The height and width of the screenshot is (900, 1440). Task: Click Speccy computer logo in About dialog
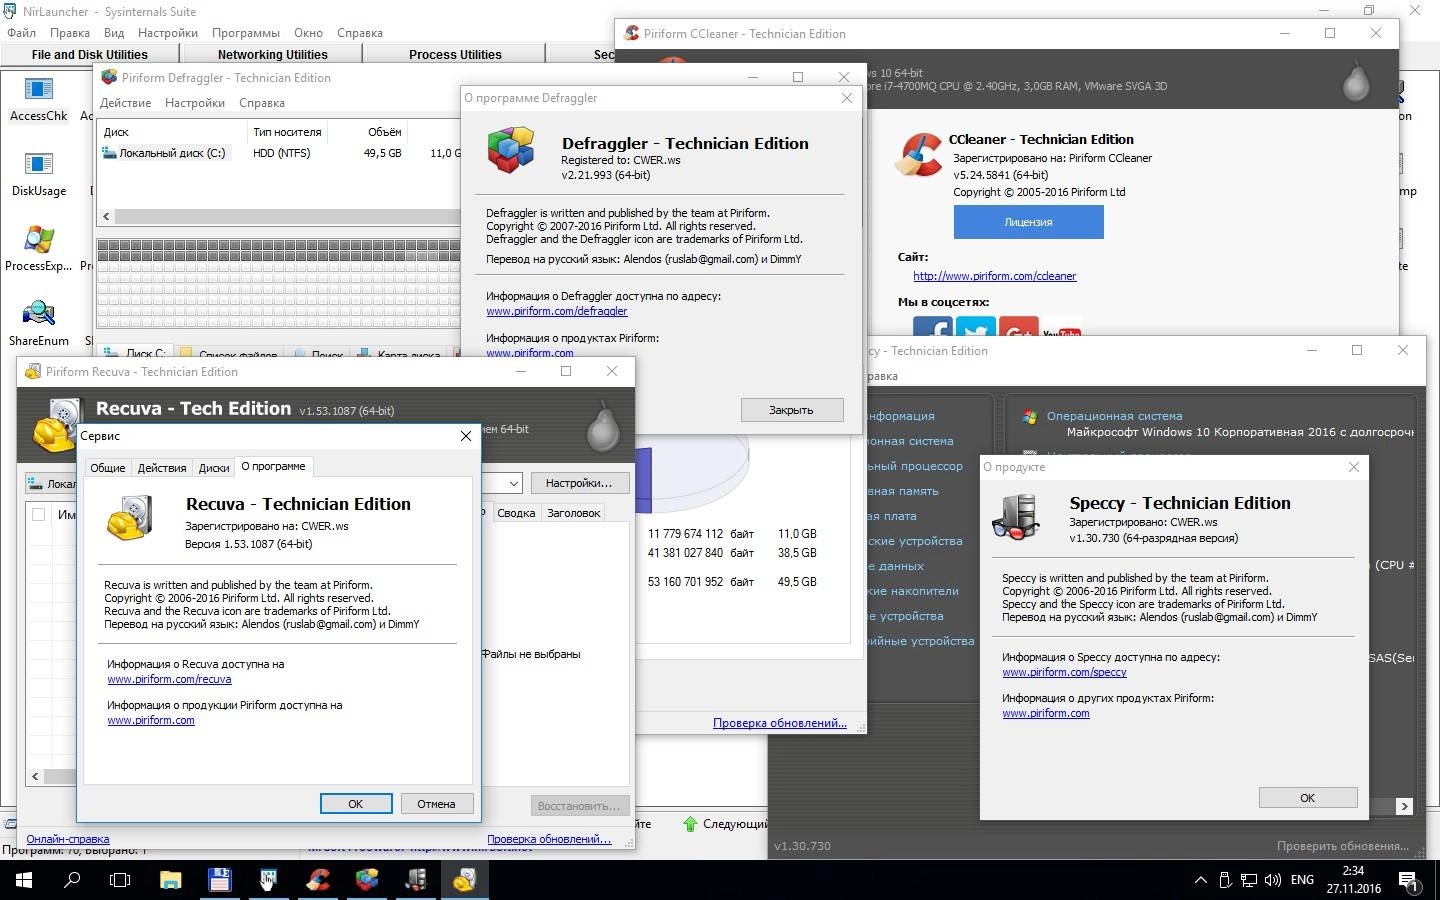tap(1016, 517)
